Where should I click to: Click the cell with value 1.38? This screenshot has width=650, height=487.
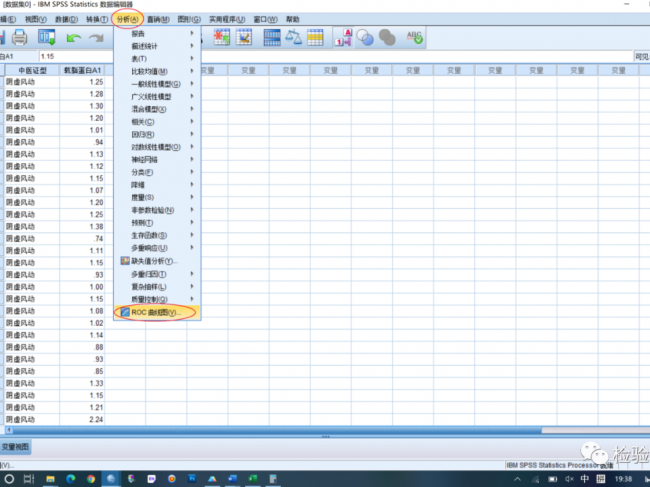pyautogui.click(x=82, y=226)
